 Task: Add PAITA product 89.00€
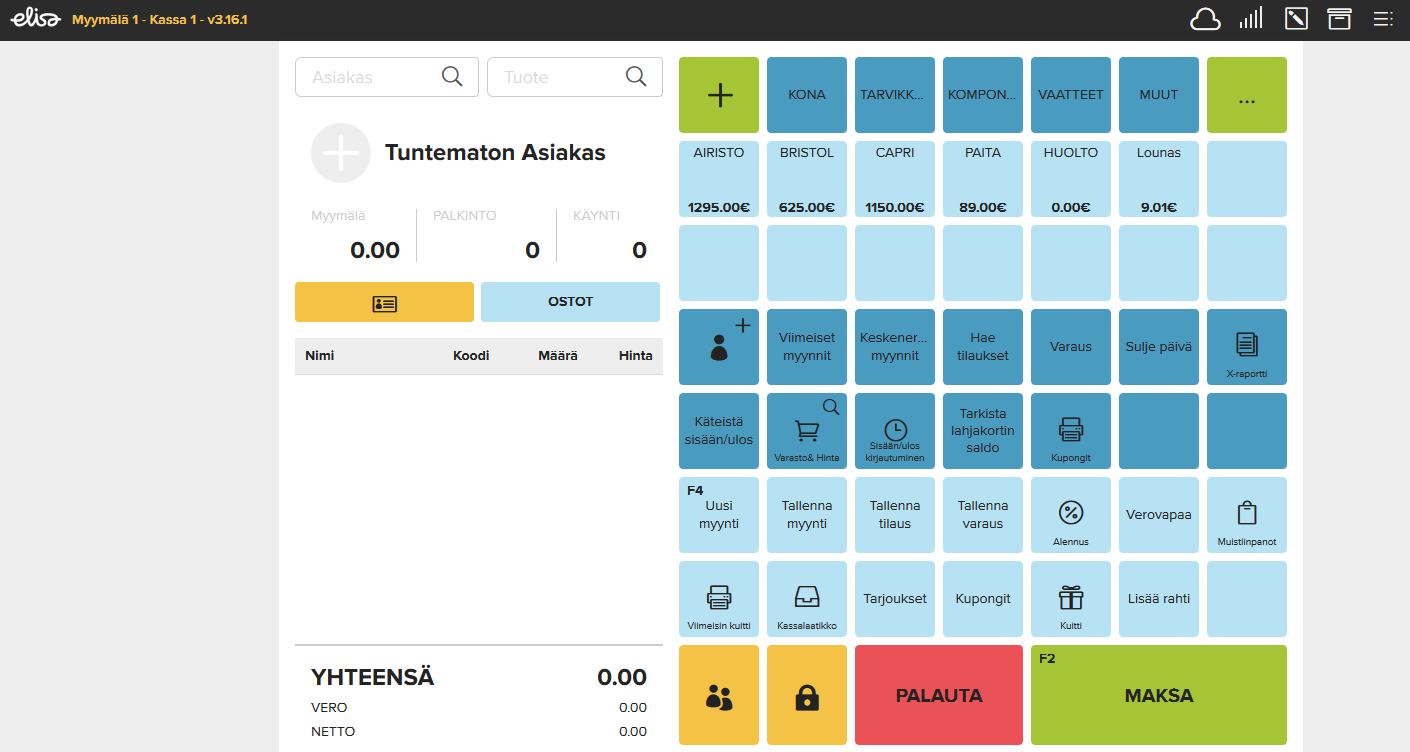tap(983, 179)
